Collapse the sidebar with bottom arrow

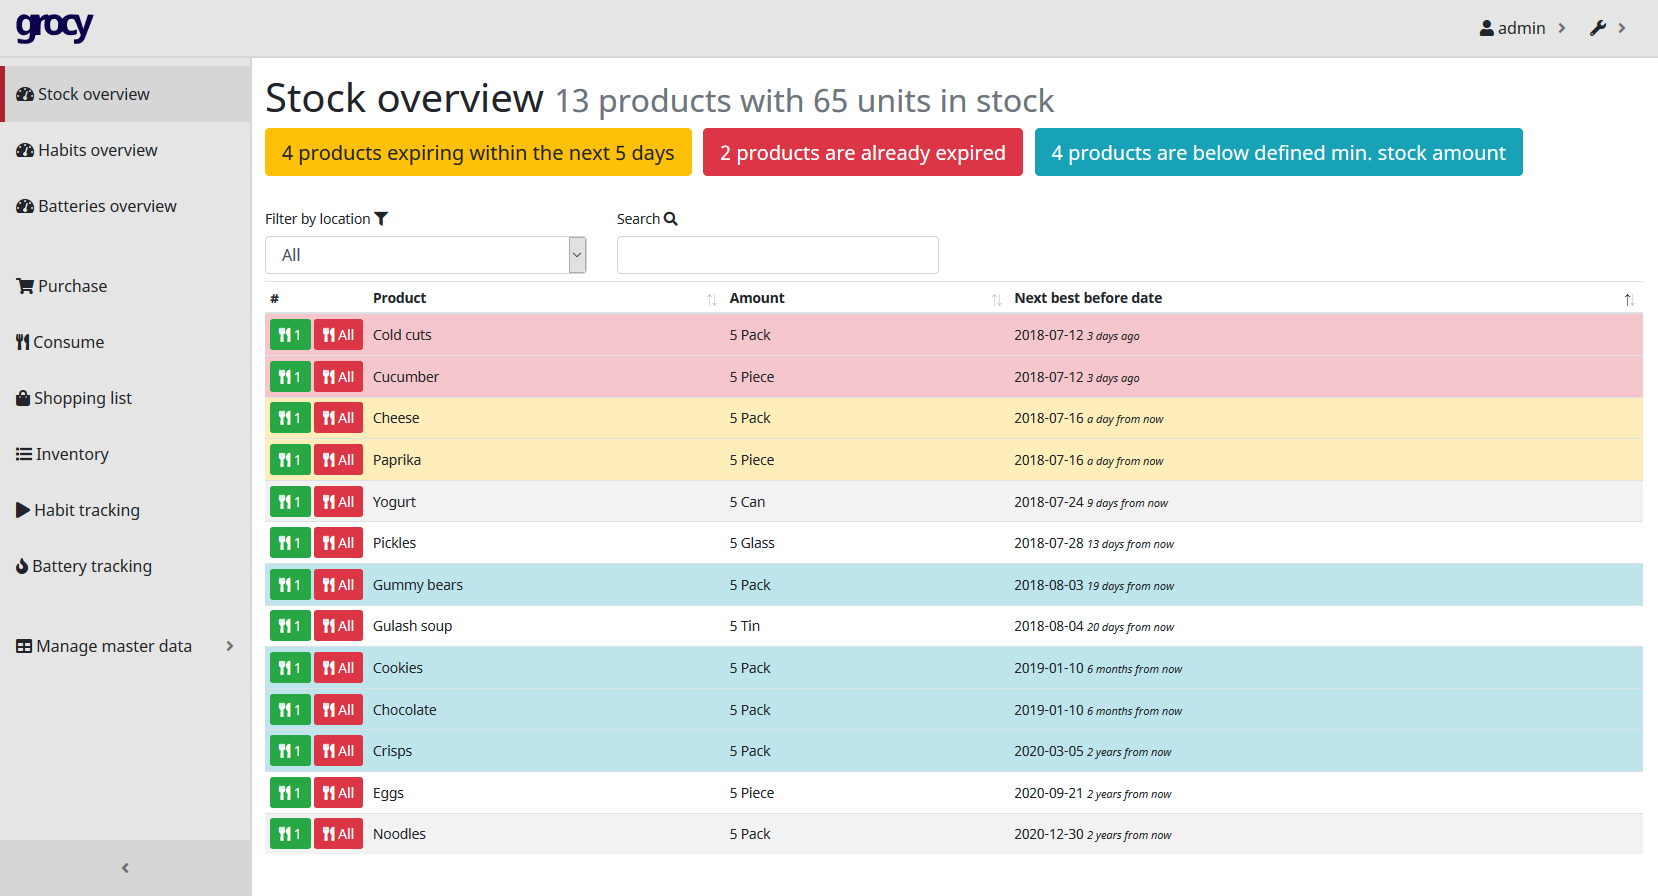pos(125,868)
